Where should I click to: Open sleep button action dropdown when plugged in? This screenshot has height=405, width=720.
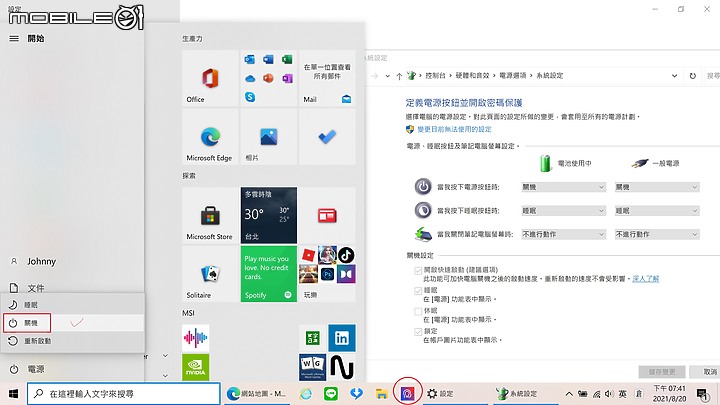pyautogui.click(x=657, y=210)
